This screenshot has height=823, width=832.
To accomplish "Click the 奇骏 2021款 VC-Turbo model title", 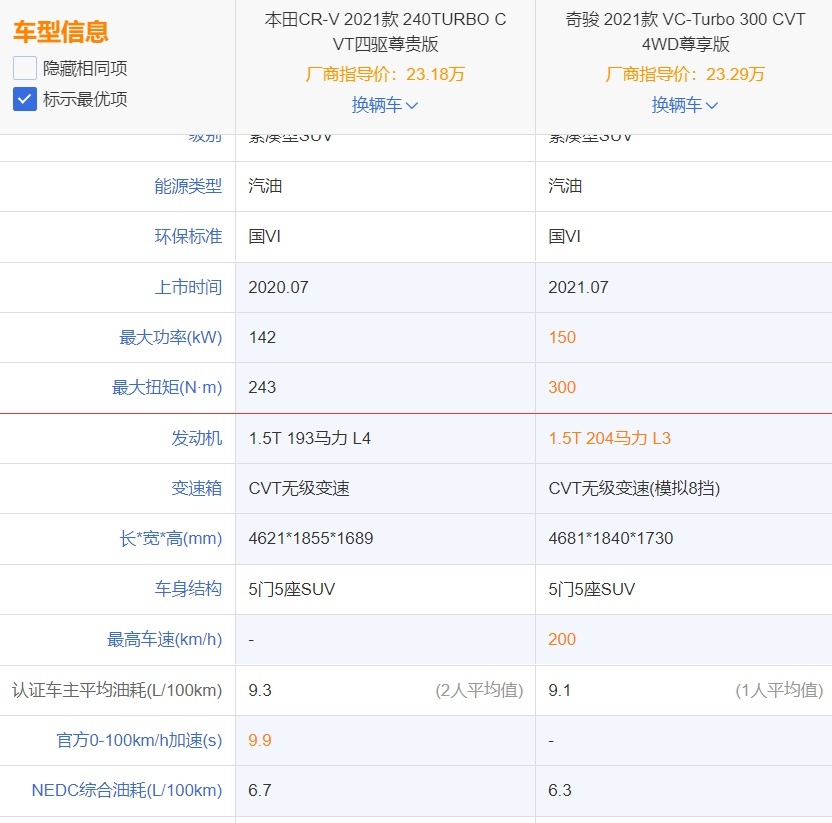I will [685, 31].
